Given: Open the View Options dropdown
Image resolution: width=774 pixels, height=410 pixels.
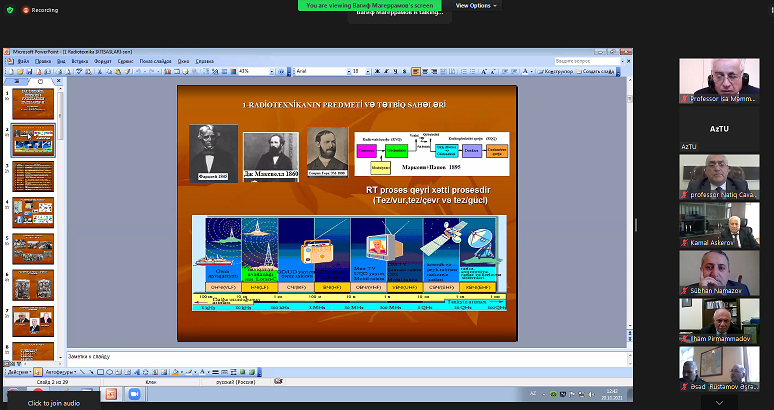Looking at the screenshot, I should [x=476, y=5].
